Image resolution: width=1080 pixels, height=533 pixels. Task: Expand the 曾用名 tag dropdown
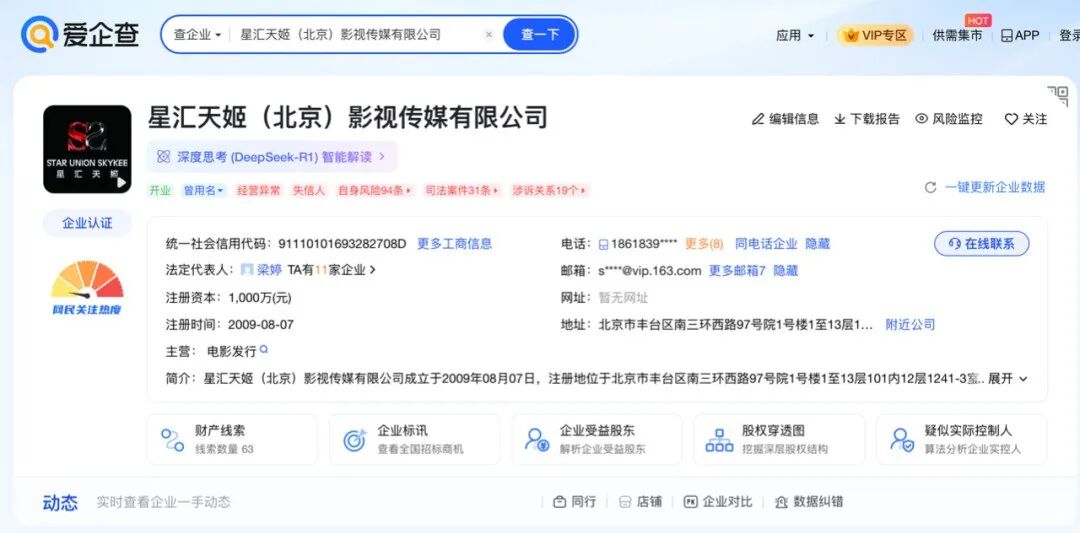pos(204,191)
